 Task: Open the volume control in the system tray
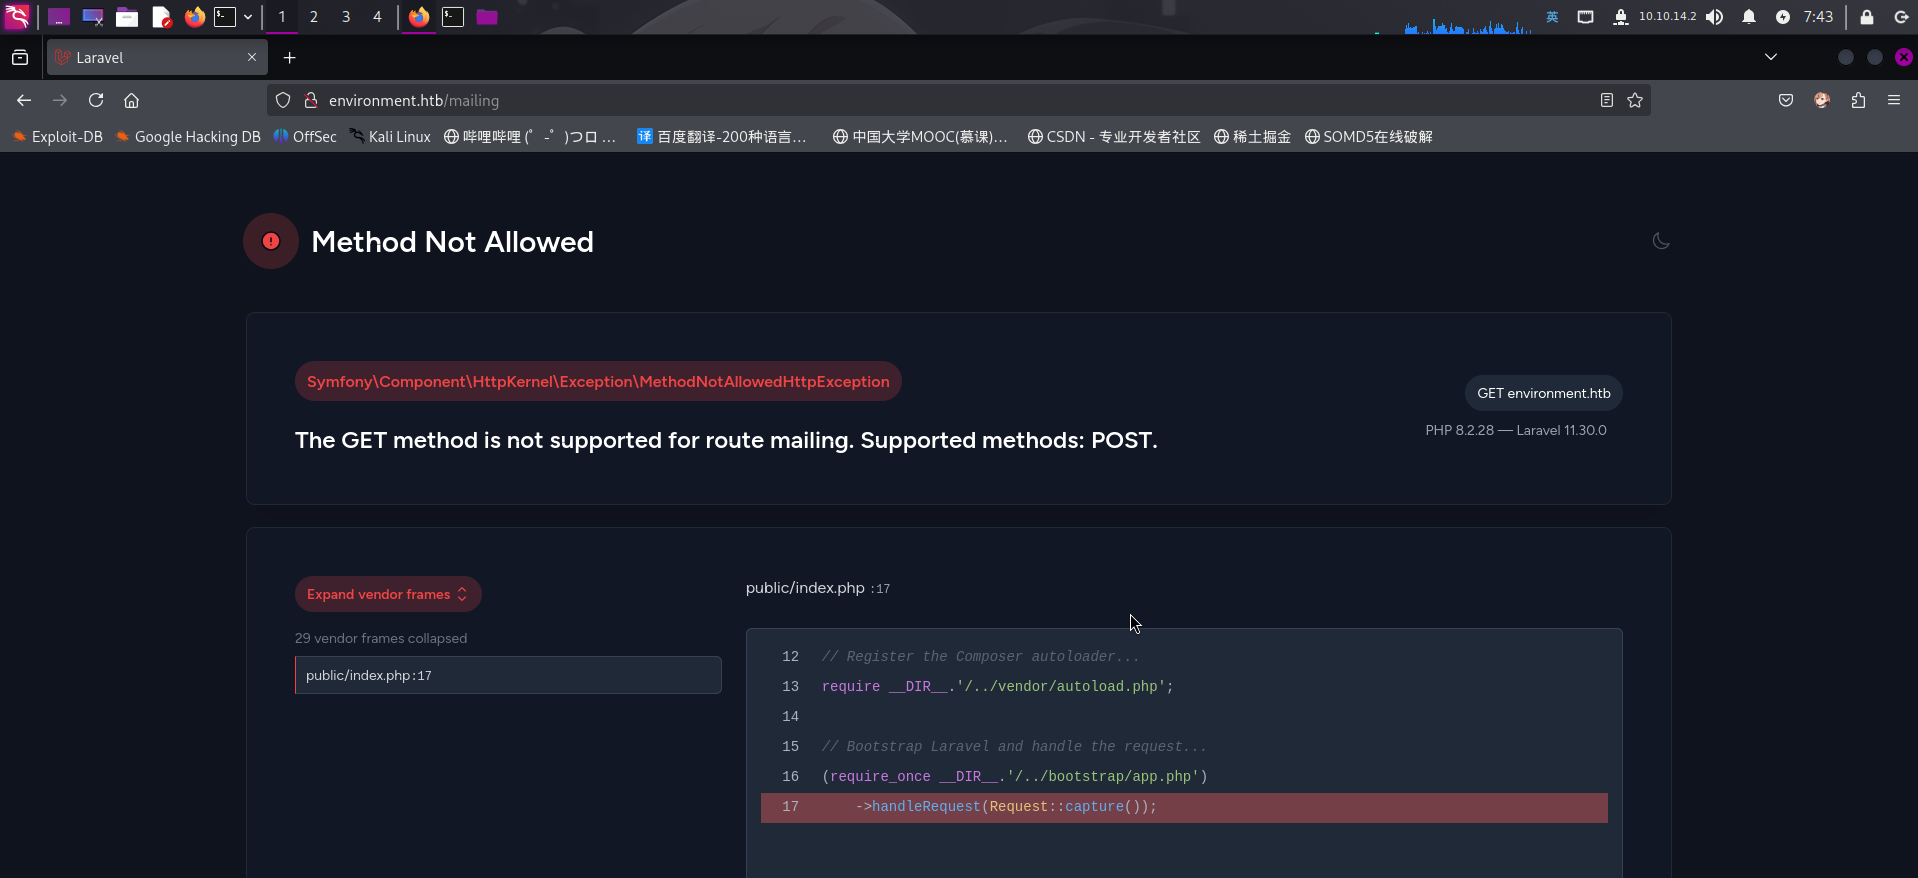[x=1715, y=17]
